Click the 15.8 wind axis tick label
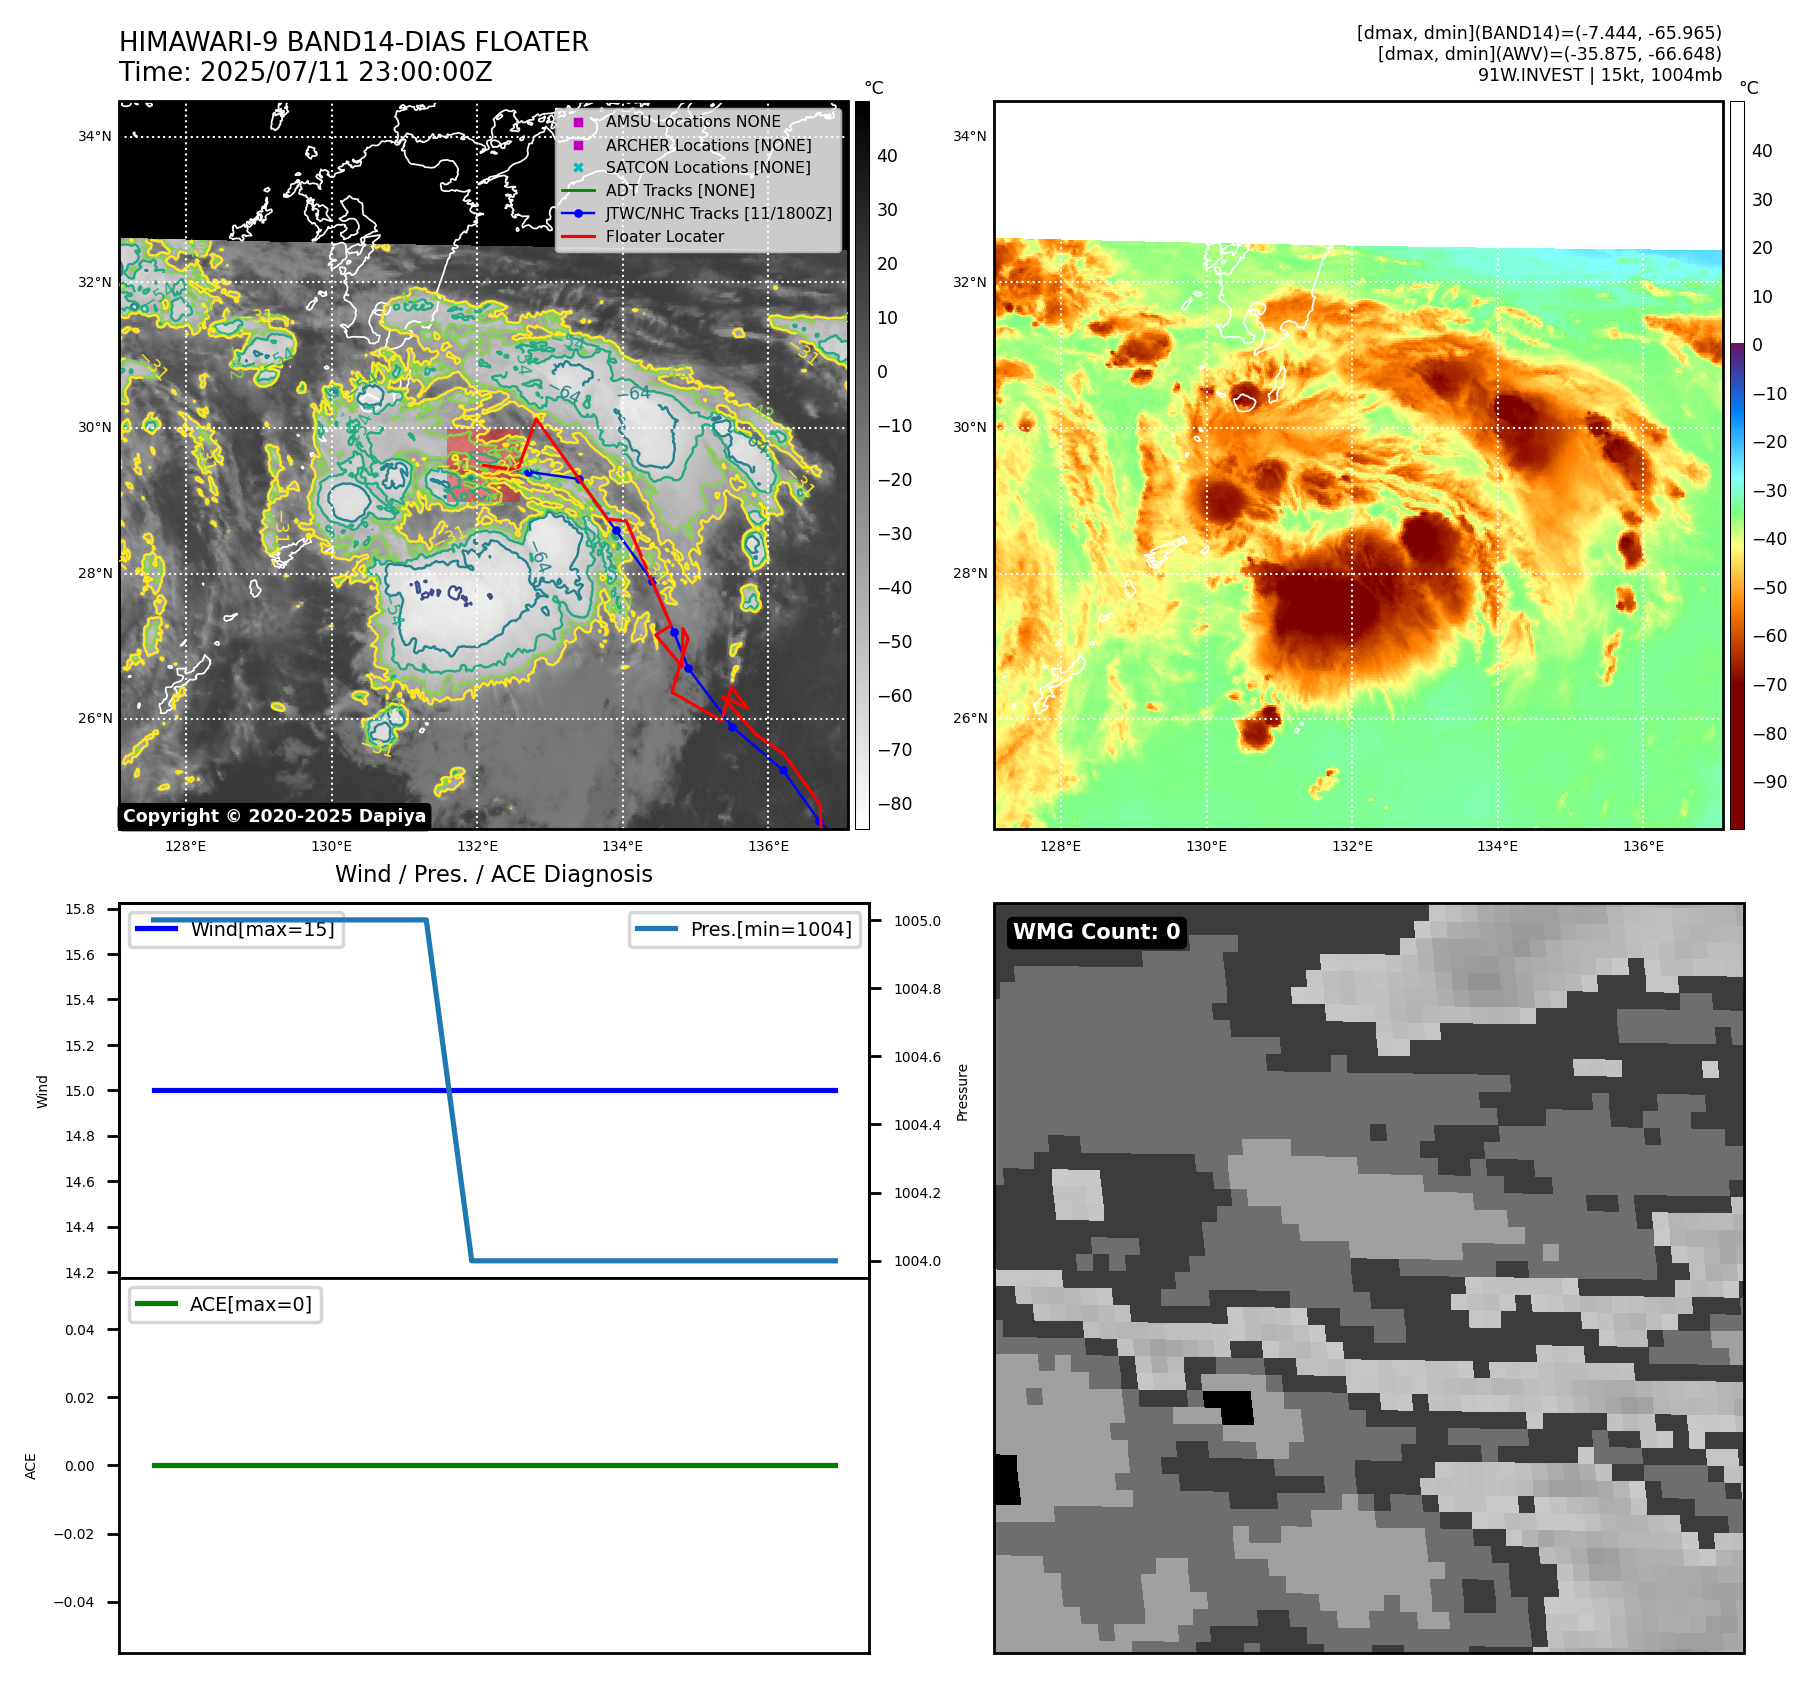1813x1690 pixels. point(80,909)
